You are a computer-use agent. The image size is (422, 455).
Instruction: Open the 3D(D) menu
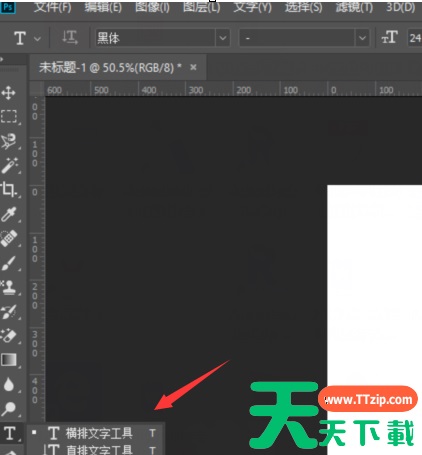pyautogui.click(x=400, y=7)
